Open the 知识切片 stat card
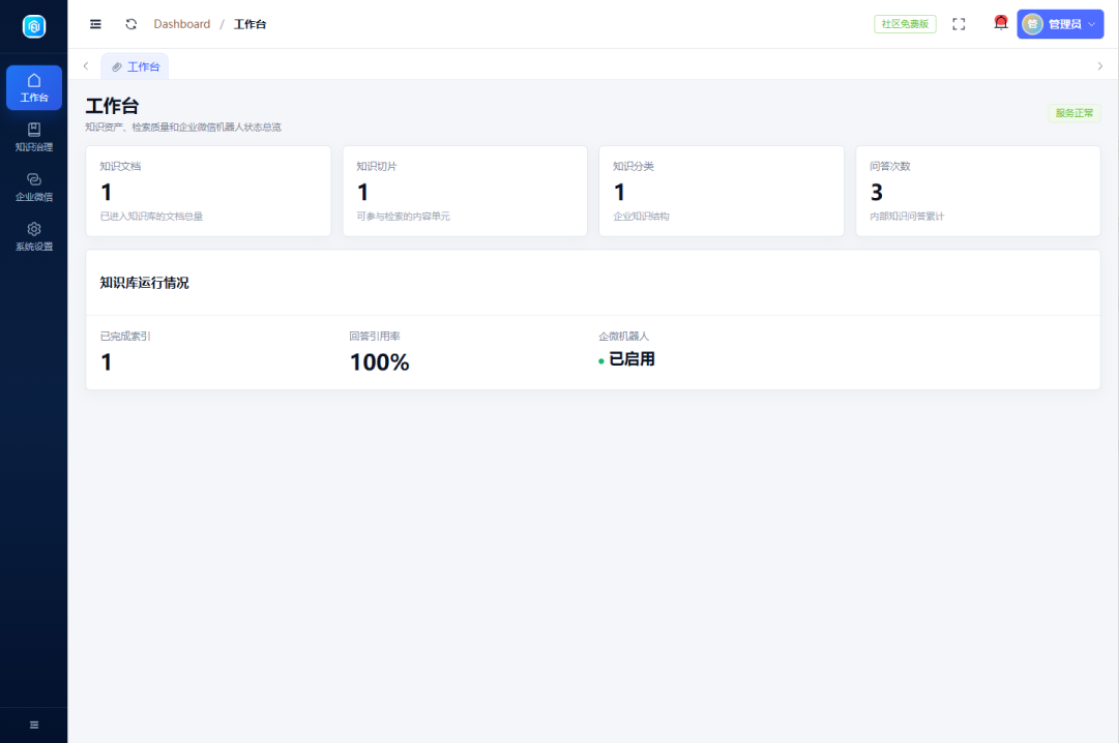Screen dimensions: 1119x743 click(465, 191)
